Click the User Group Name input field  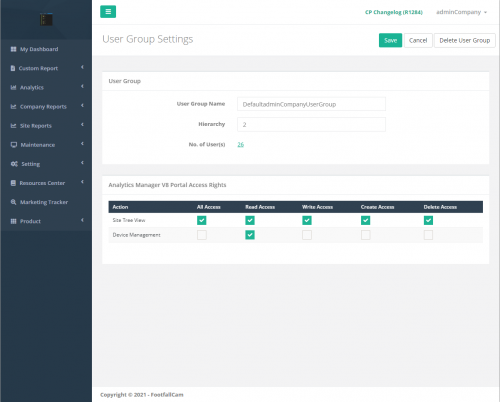point(311,104)
